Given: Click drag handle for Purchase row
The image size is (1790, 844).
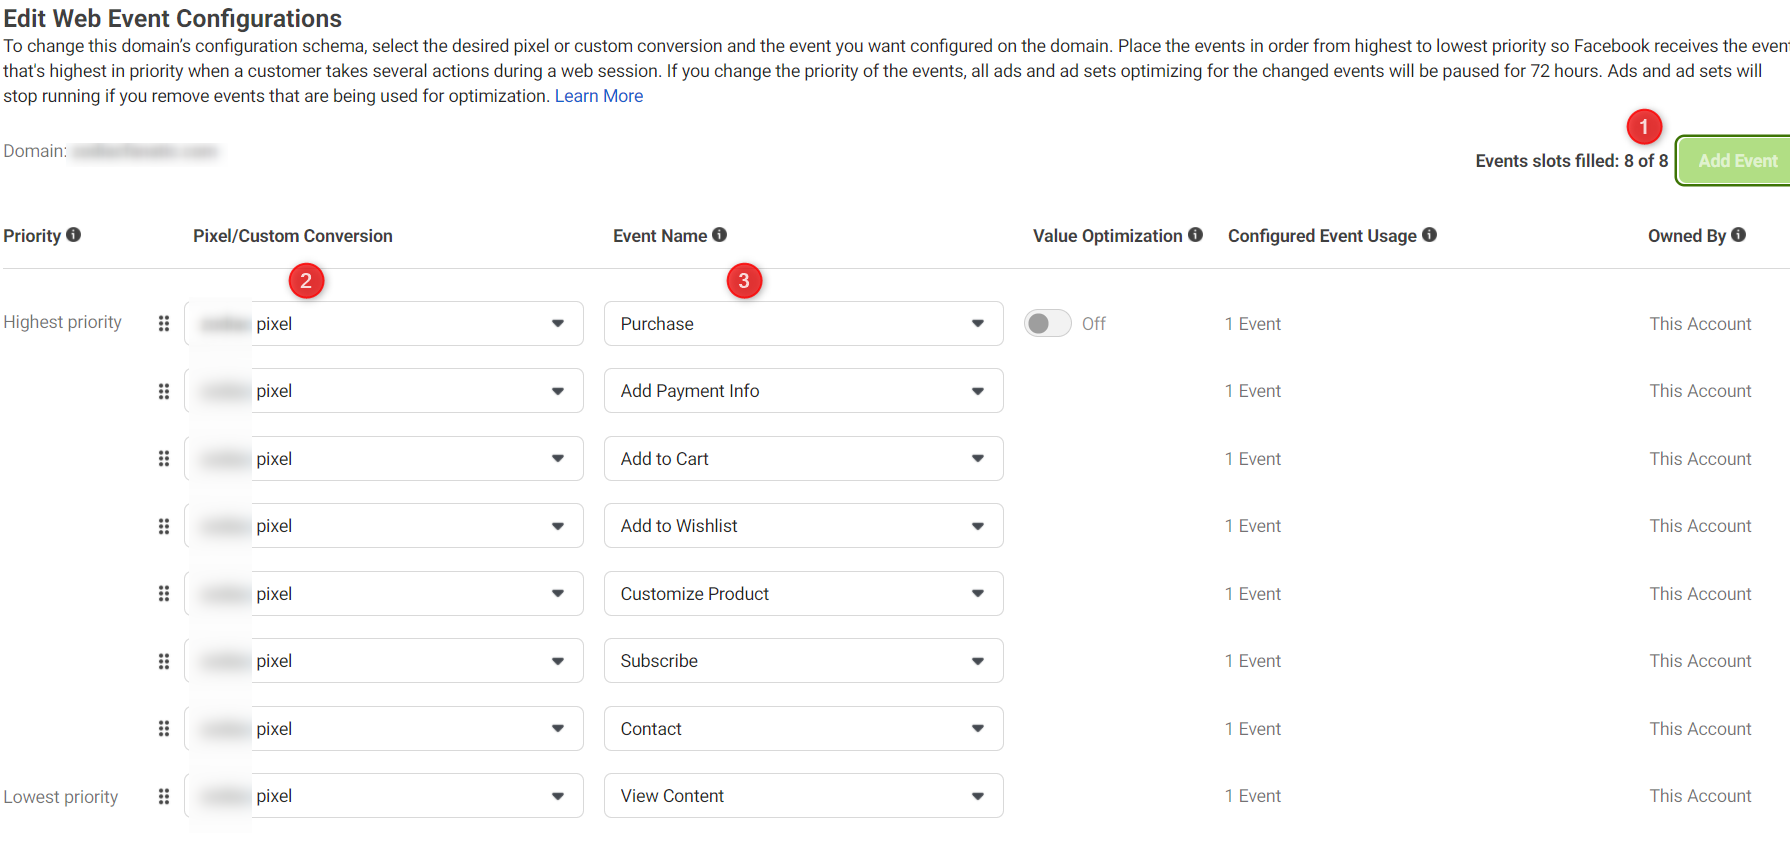Looking at the screenshot, I should (164, 324).
